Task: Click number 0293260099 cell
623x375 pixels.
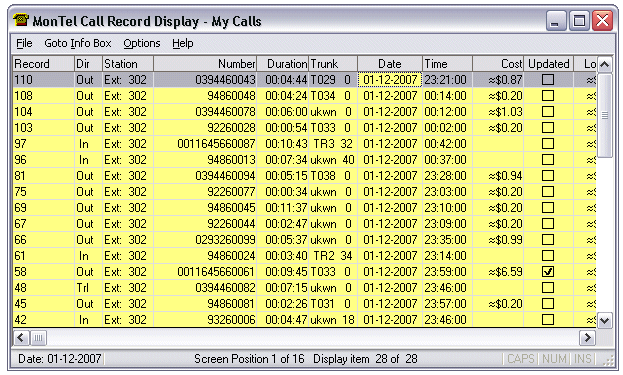Action: point(205,240)
